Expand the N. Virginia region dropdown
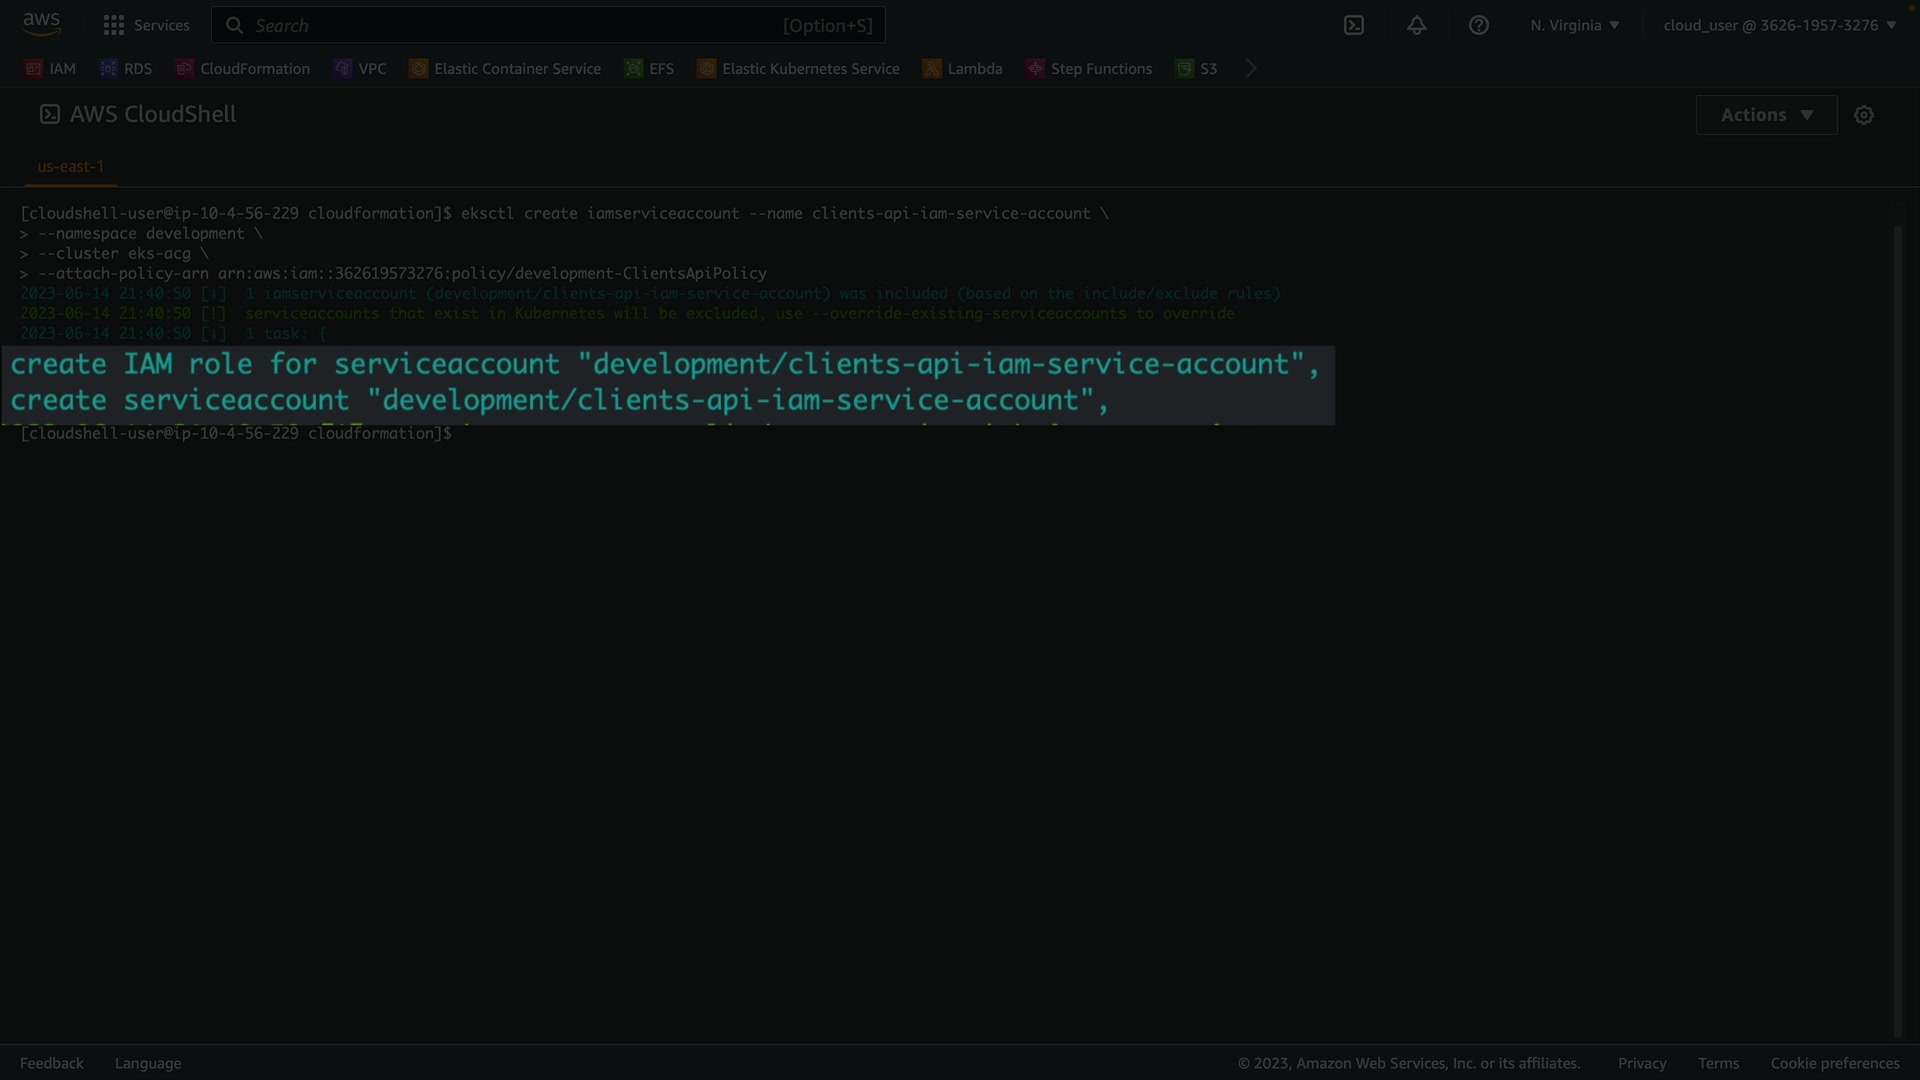Viewport: 1920px width, 1080px height. (1574, 25)
